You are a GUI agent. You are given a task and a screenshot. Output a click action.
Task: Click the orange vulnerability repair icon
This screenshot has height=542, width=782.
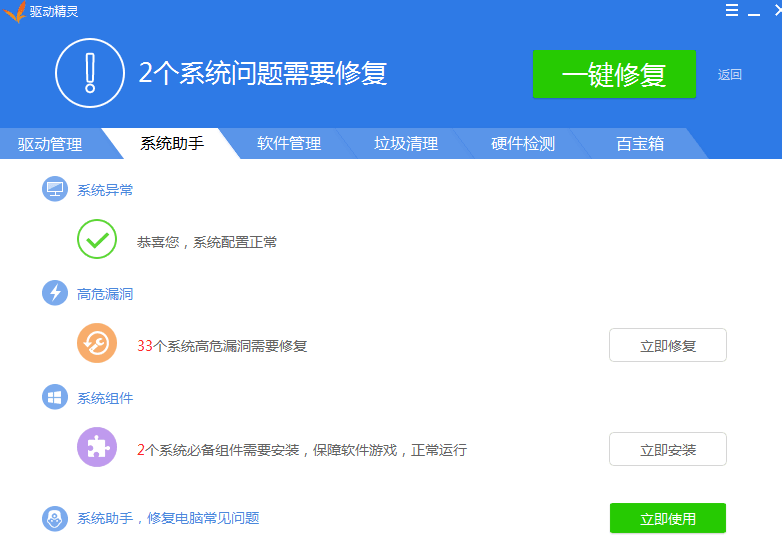tap(97, 345)
